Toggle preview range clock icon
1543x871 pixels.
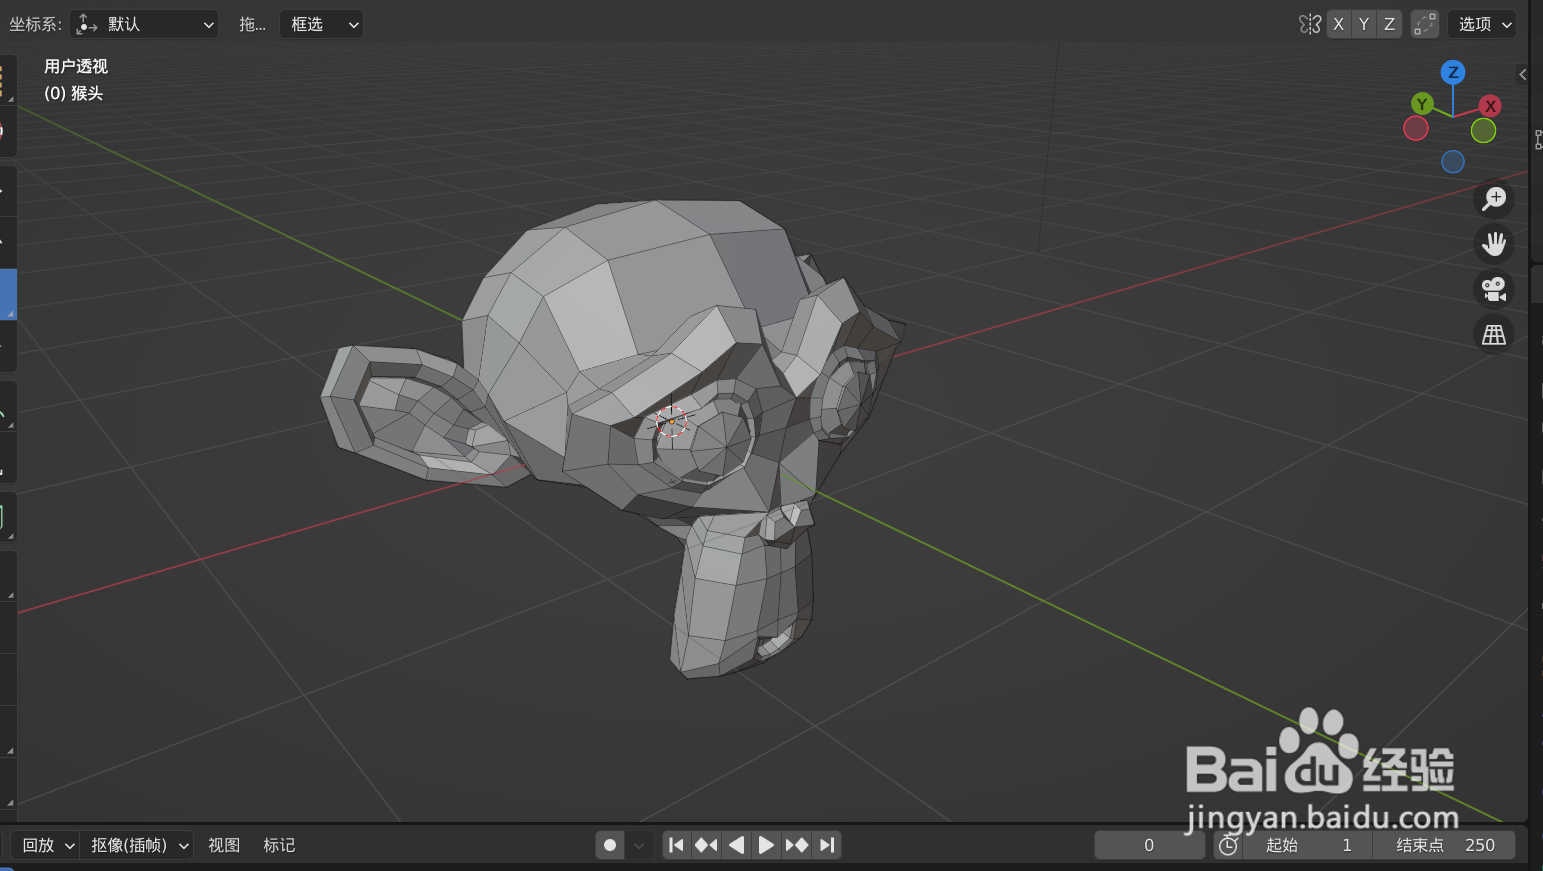click(x=1228, y=845)
